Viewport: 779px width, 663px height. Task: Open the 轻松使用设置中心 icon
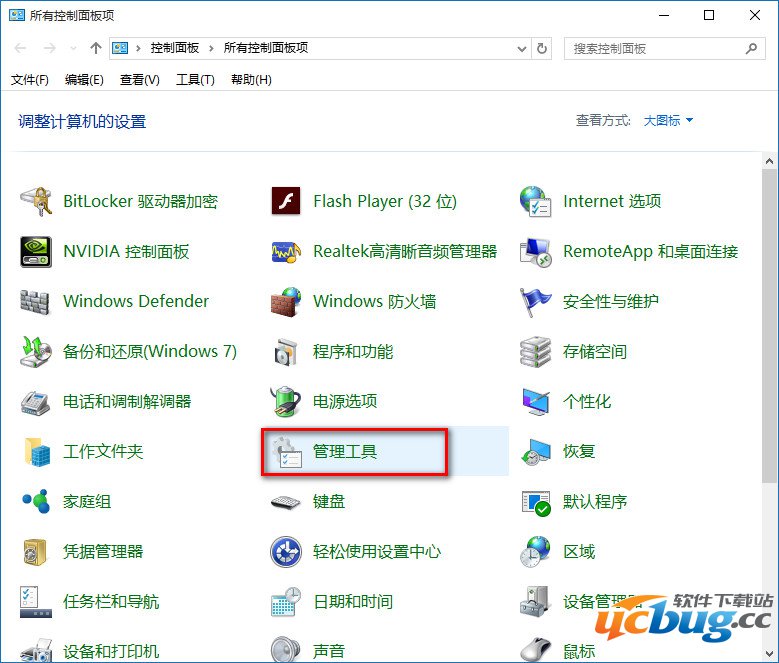286,551
